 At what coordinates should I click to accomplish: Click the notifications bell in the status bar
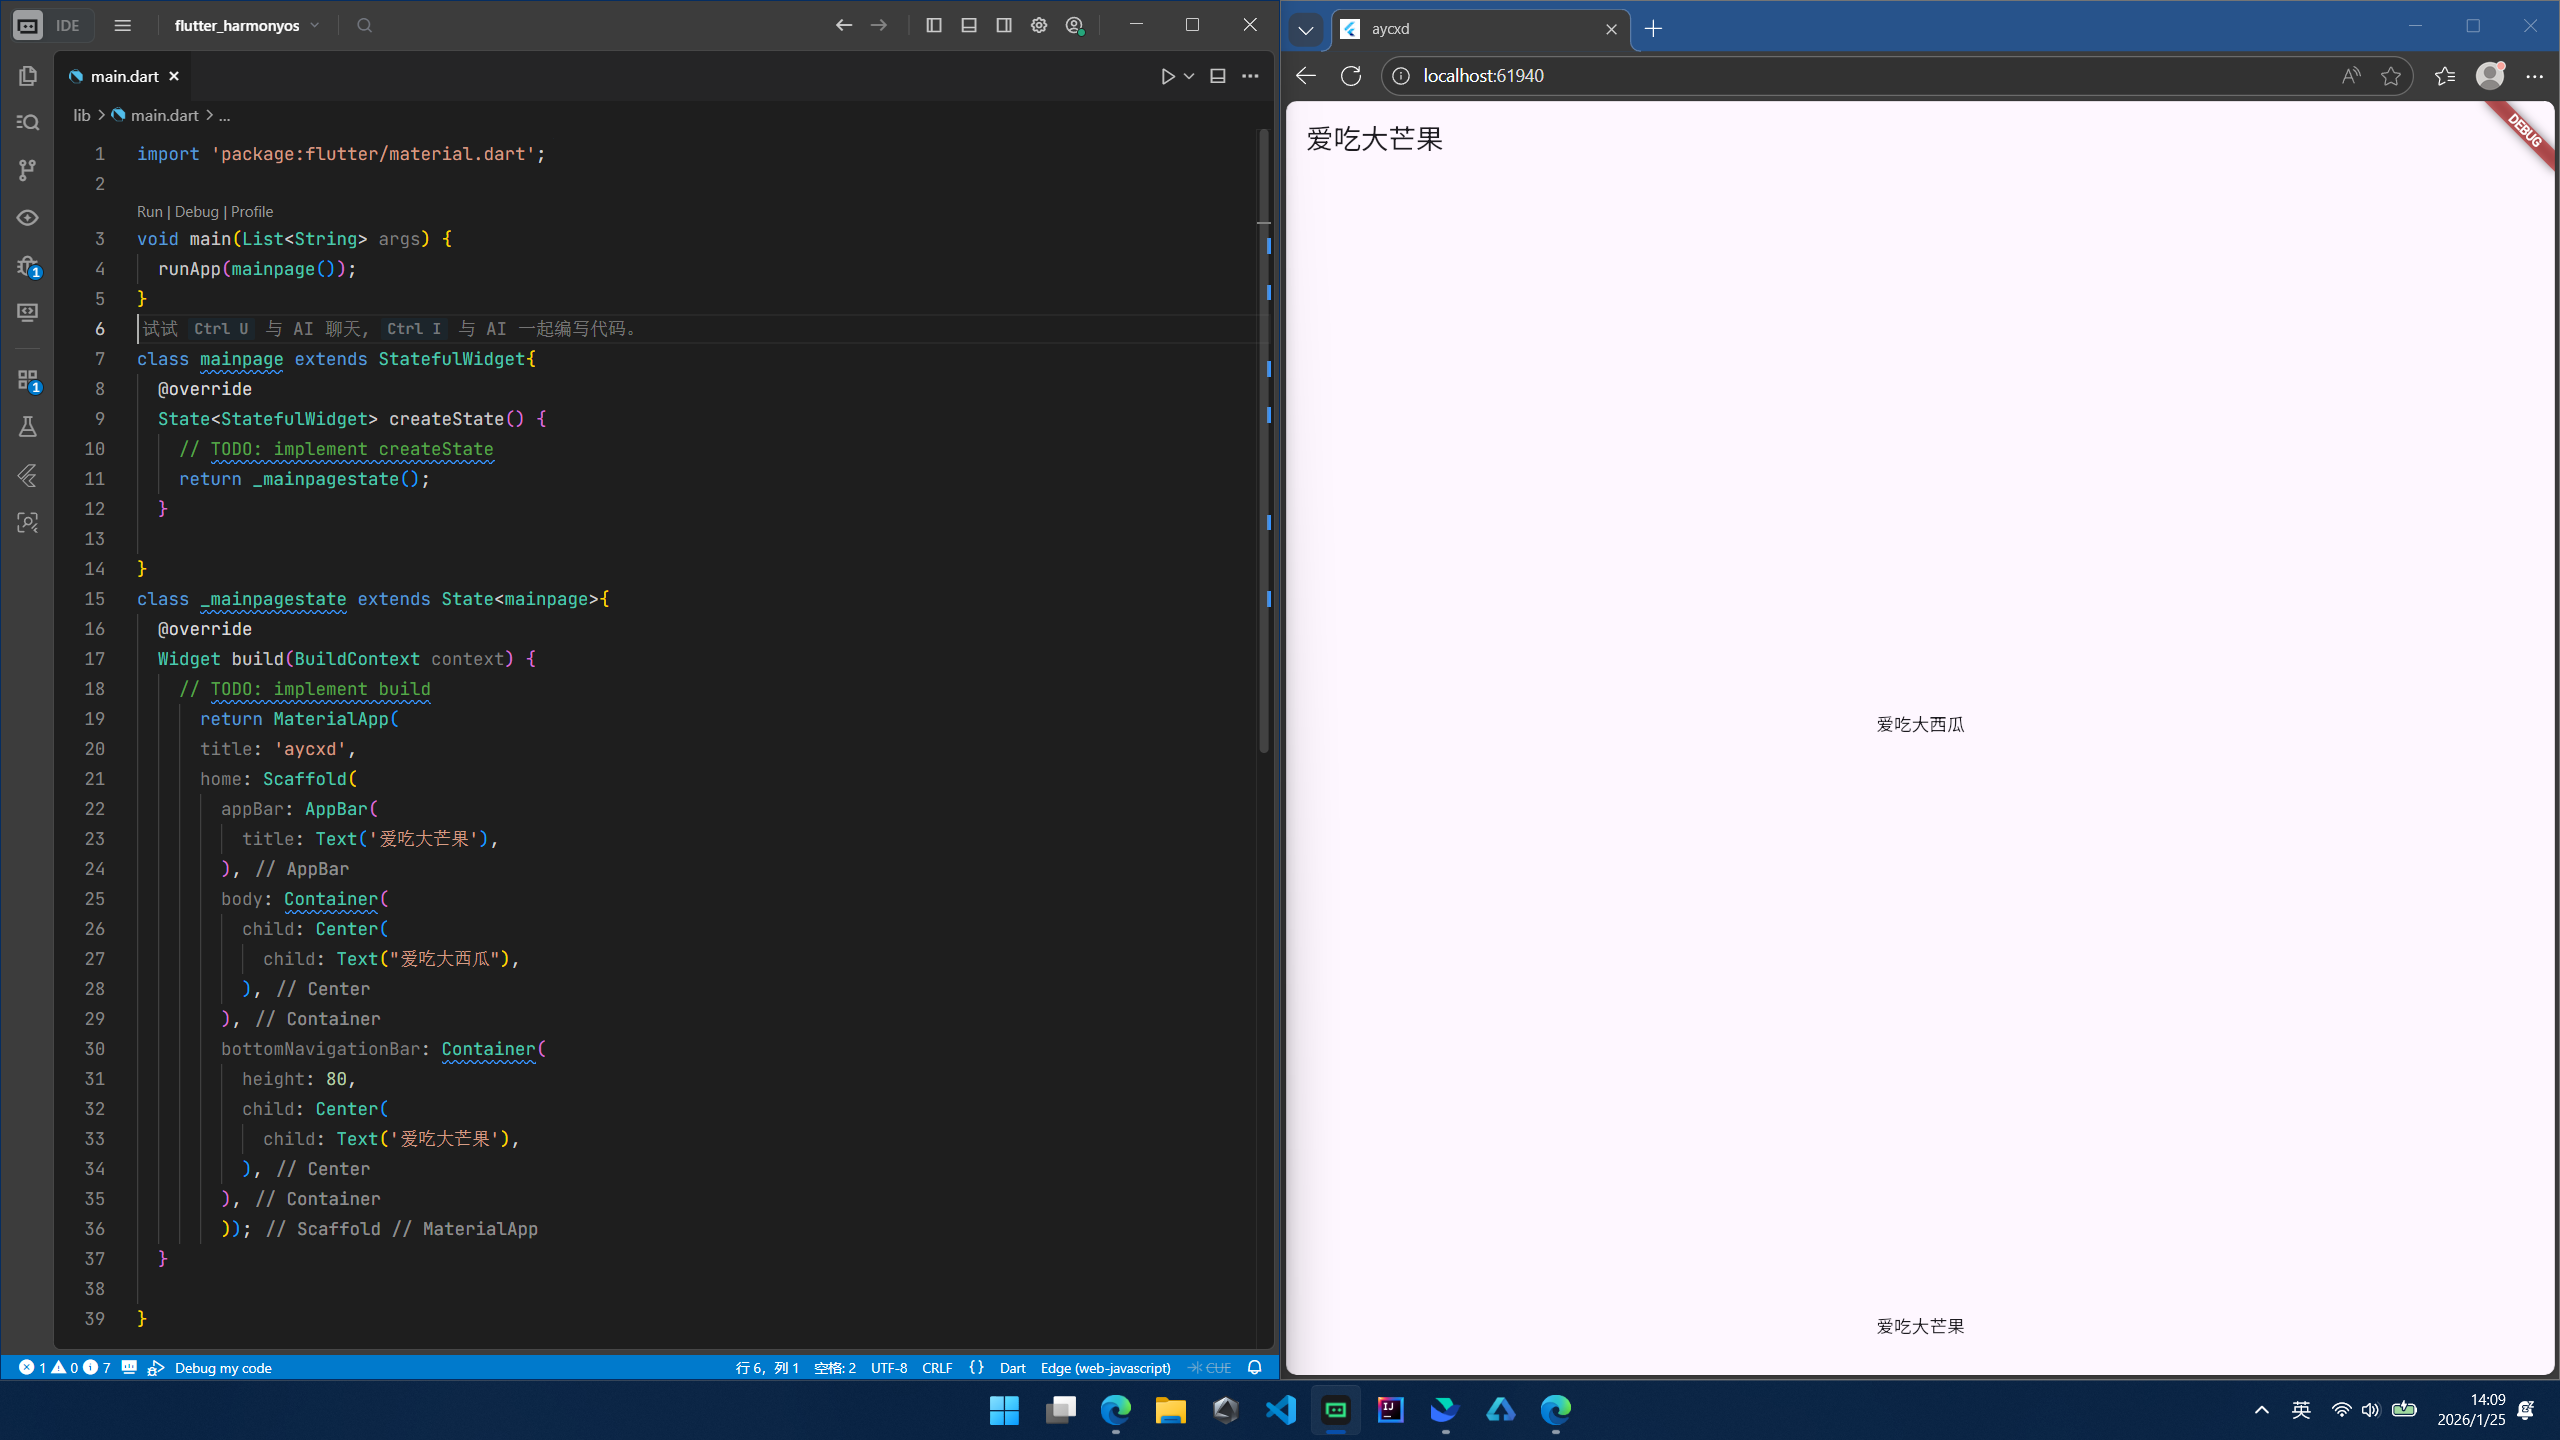[x=1254, y=1367]
